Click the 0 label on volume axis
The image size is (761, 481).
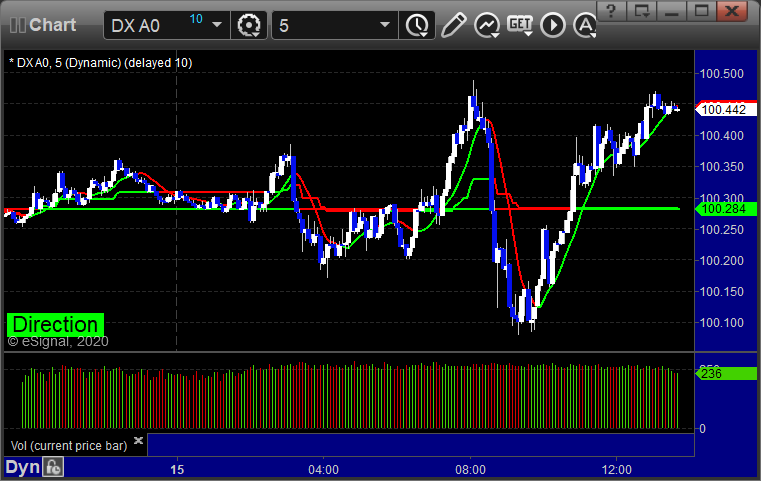click(702, 429)
